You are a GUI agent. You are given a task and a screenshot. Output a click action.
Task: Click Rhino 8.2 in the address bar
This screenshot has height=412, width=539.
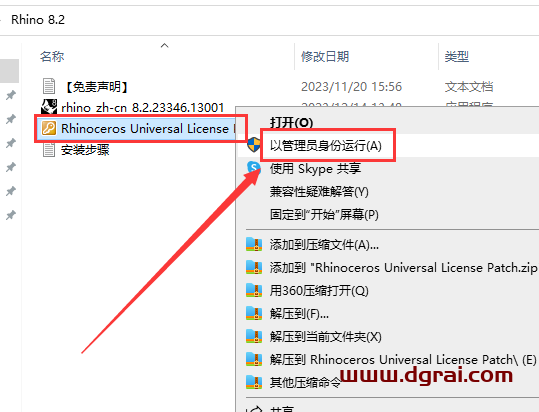coord(38,20)
